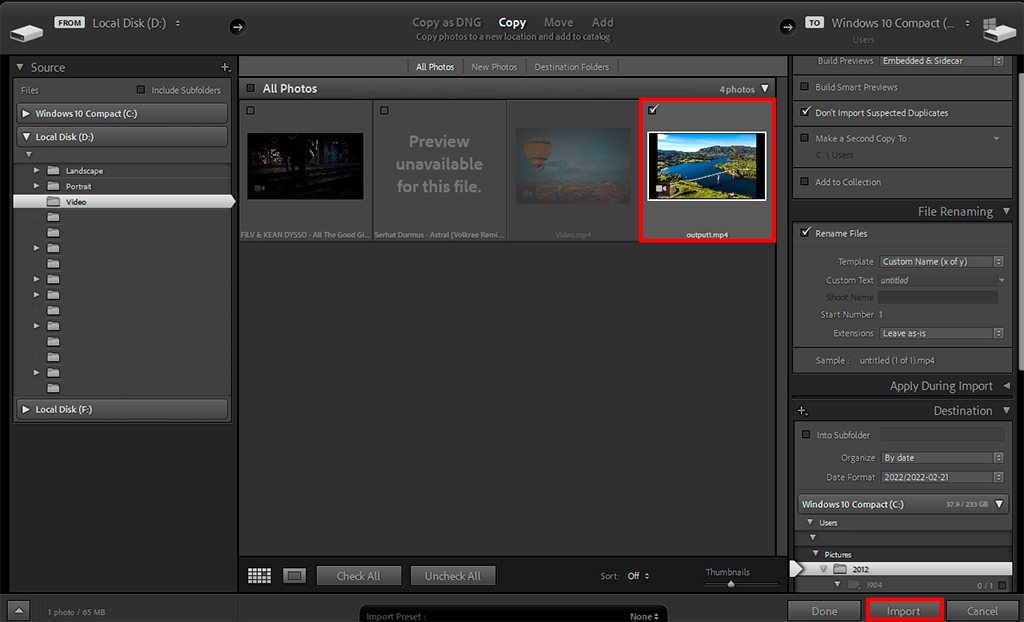1024x622 pixels.
Task: Select the outputt.mp4 thumbnail
Action: (707, 166)
